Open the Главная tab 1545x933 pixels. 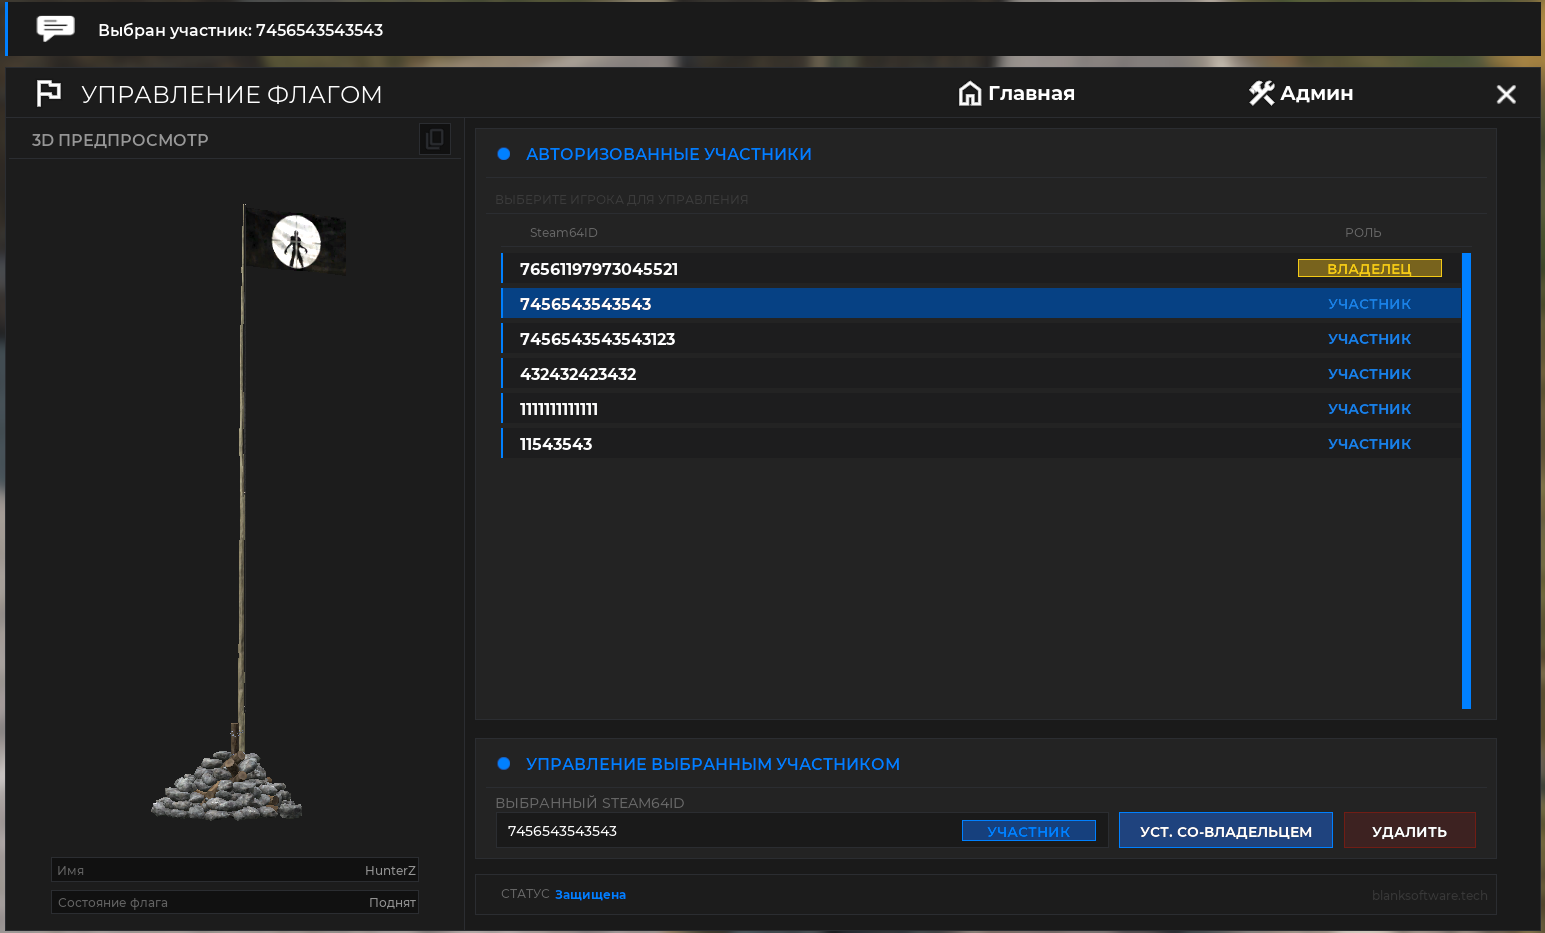tap(1017, 93)
